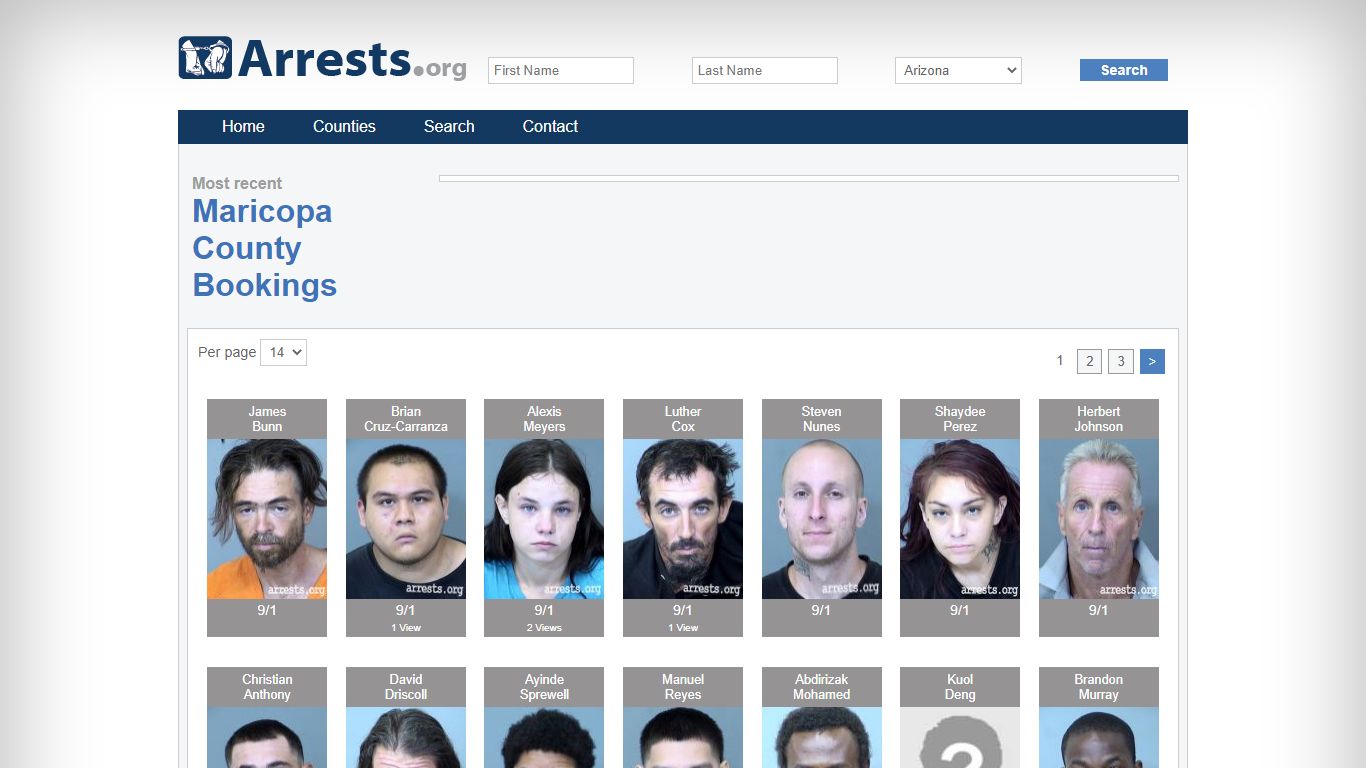Screen dimensions: 1366x768
Task: Select Brian Cruz-Carranza's booking photo
Action: pyautogui.click(x=406, y=519)
